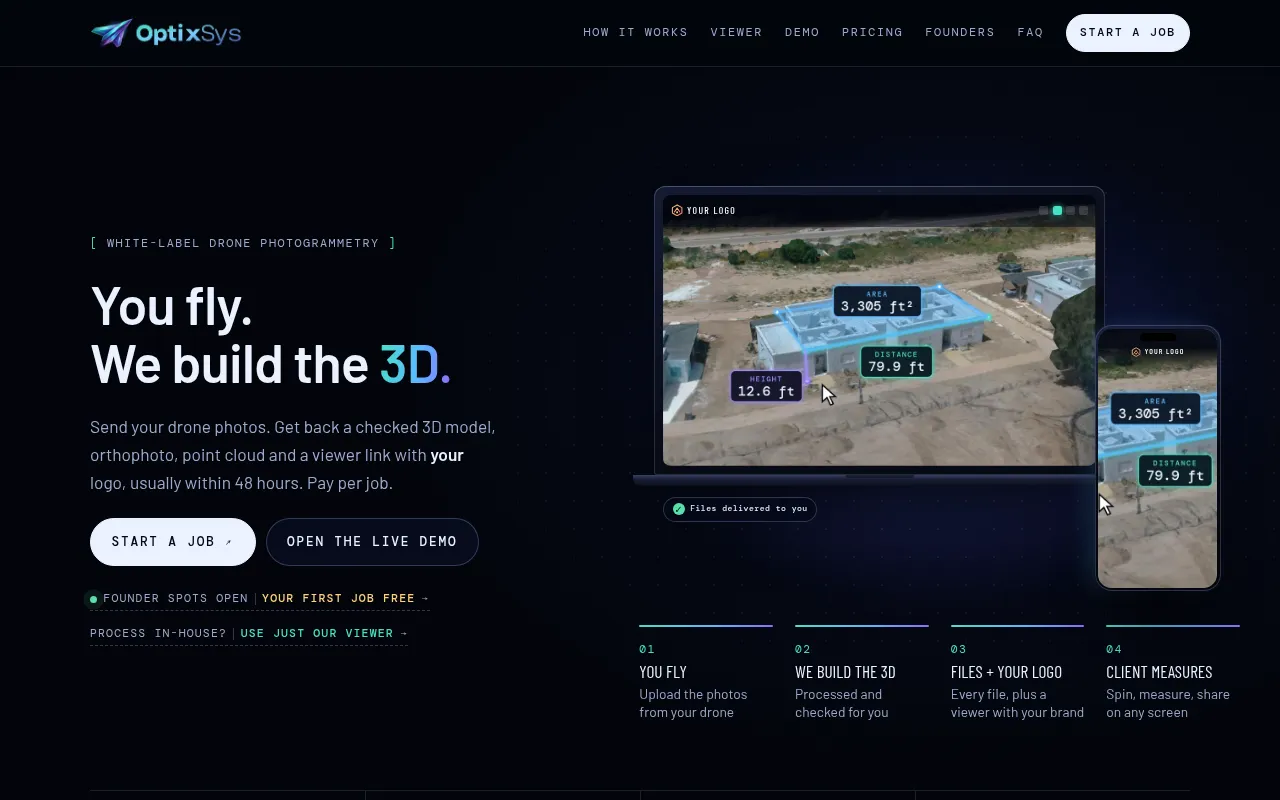Screen dimensions: 1280x800
Task: Click the Distance 79.9 ft label on laptop
Action: 896,362
